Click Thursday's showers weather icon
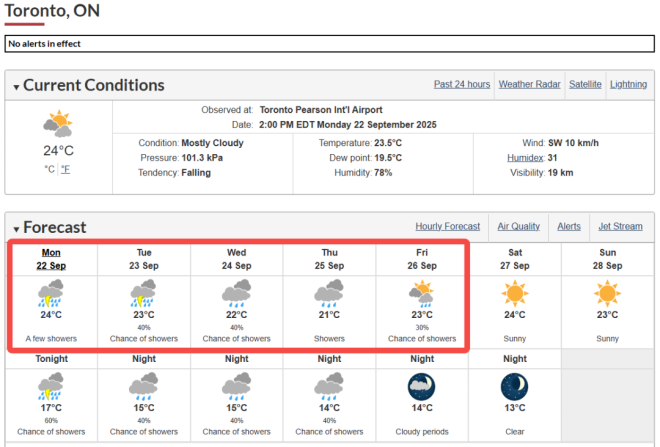Image resolution: width=660 pixels, height=447 pixels. click(329, 294)
